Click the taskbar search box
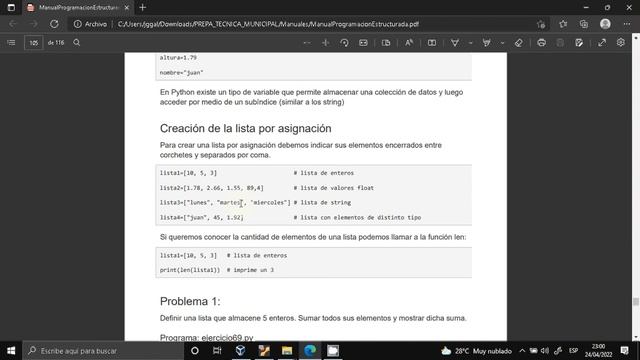The width and height of the screenshot is (640, 360). click(x=103, y=351)
